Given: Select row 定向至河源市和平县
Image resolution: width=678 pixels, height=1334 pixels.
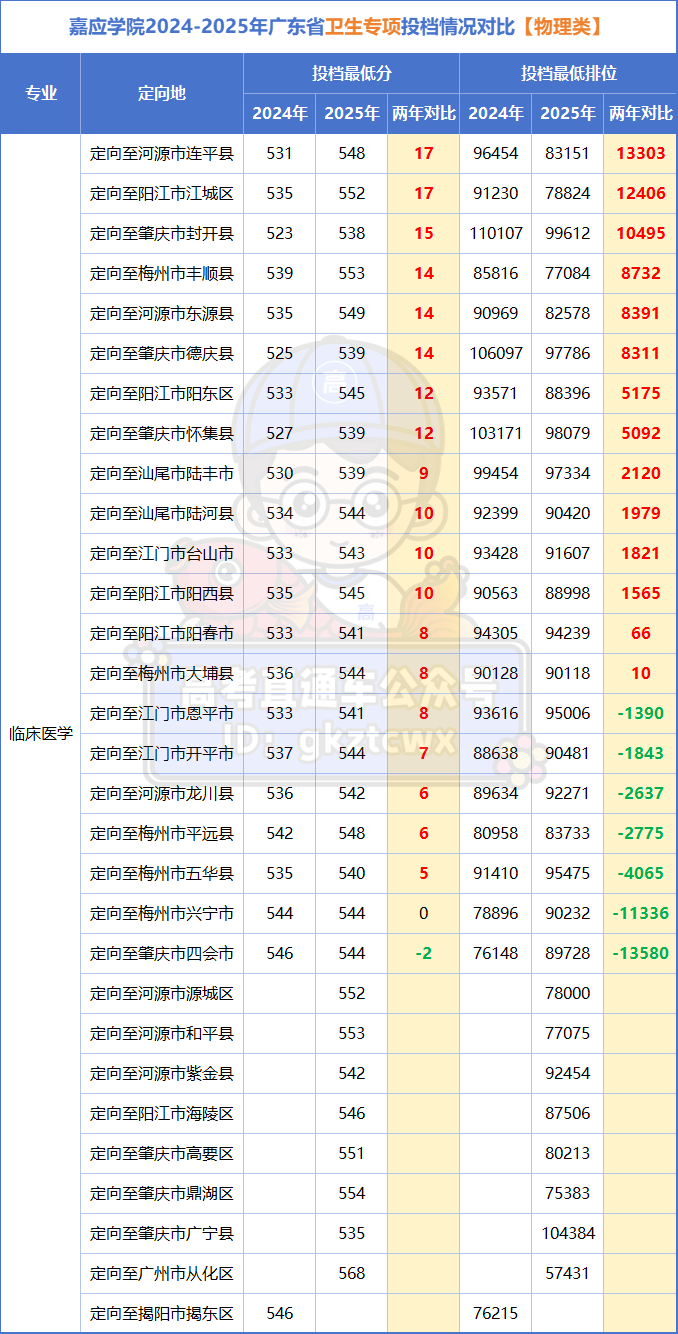Looking at the screenshot, I should pos(379,1034).
